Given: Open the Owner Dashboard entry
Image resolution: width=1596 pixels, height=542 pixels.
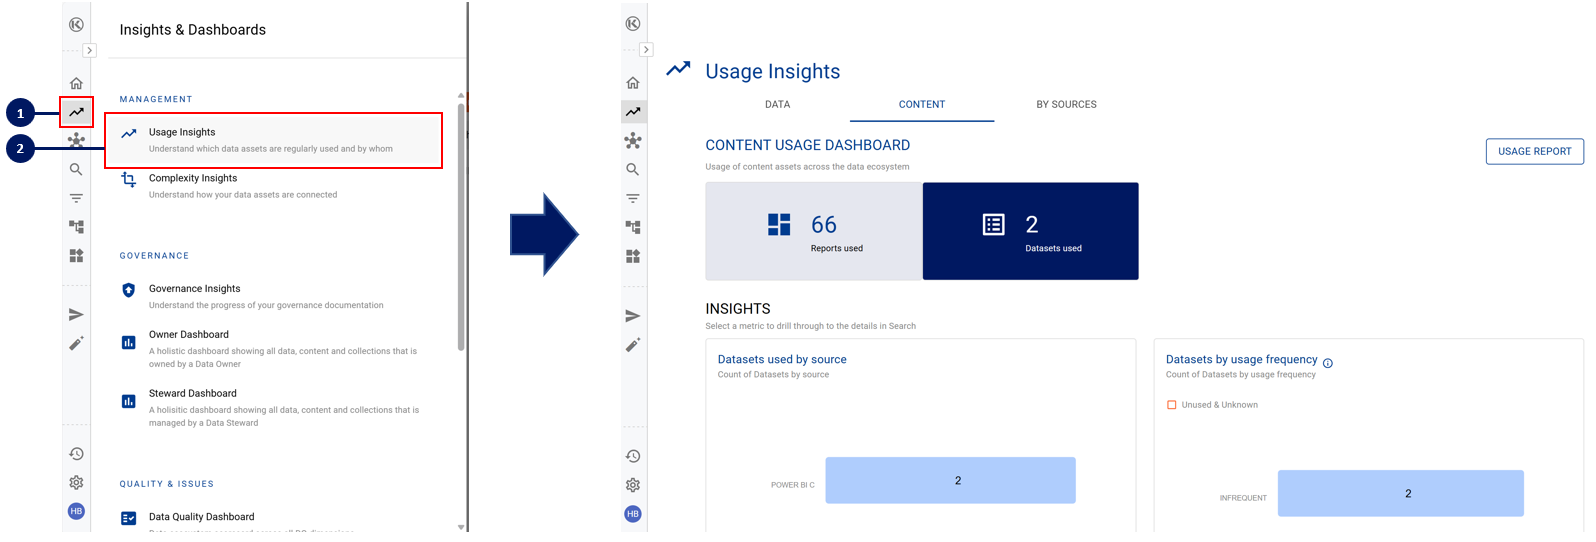Looking at the screenshot, I should (189, 335).
